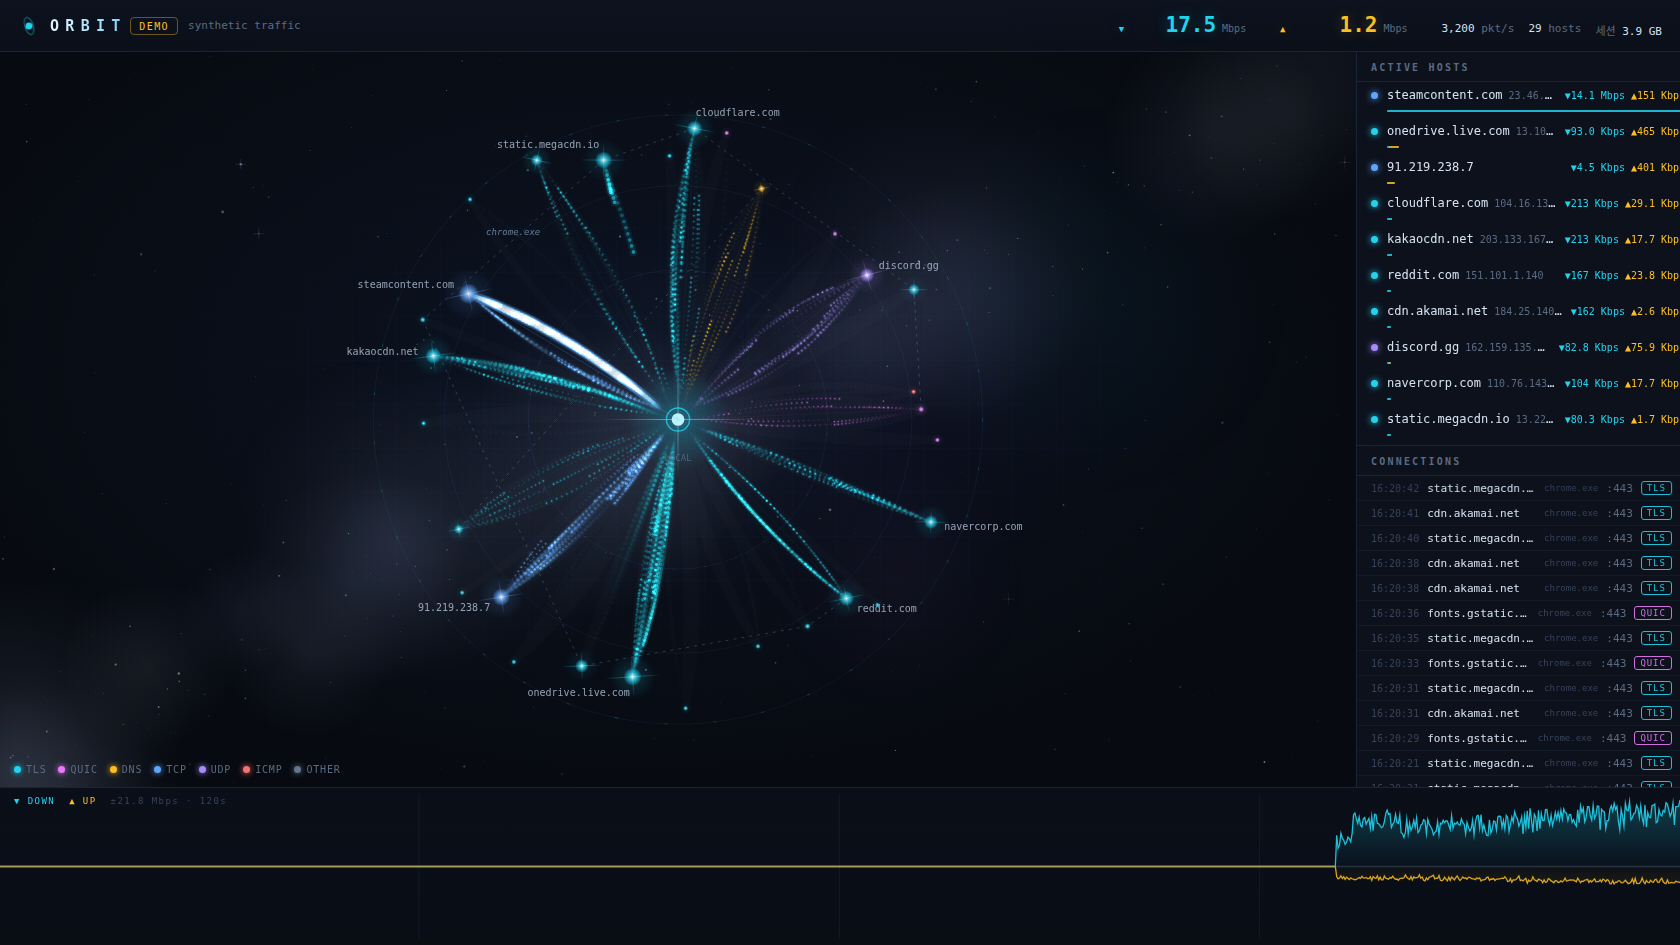The height and width of the screenshot is (945, 1680).
Task: Open the 91.219.238.7 host entry in Active Hosts
Action: [1518, 171]
